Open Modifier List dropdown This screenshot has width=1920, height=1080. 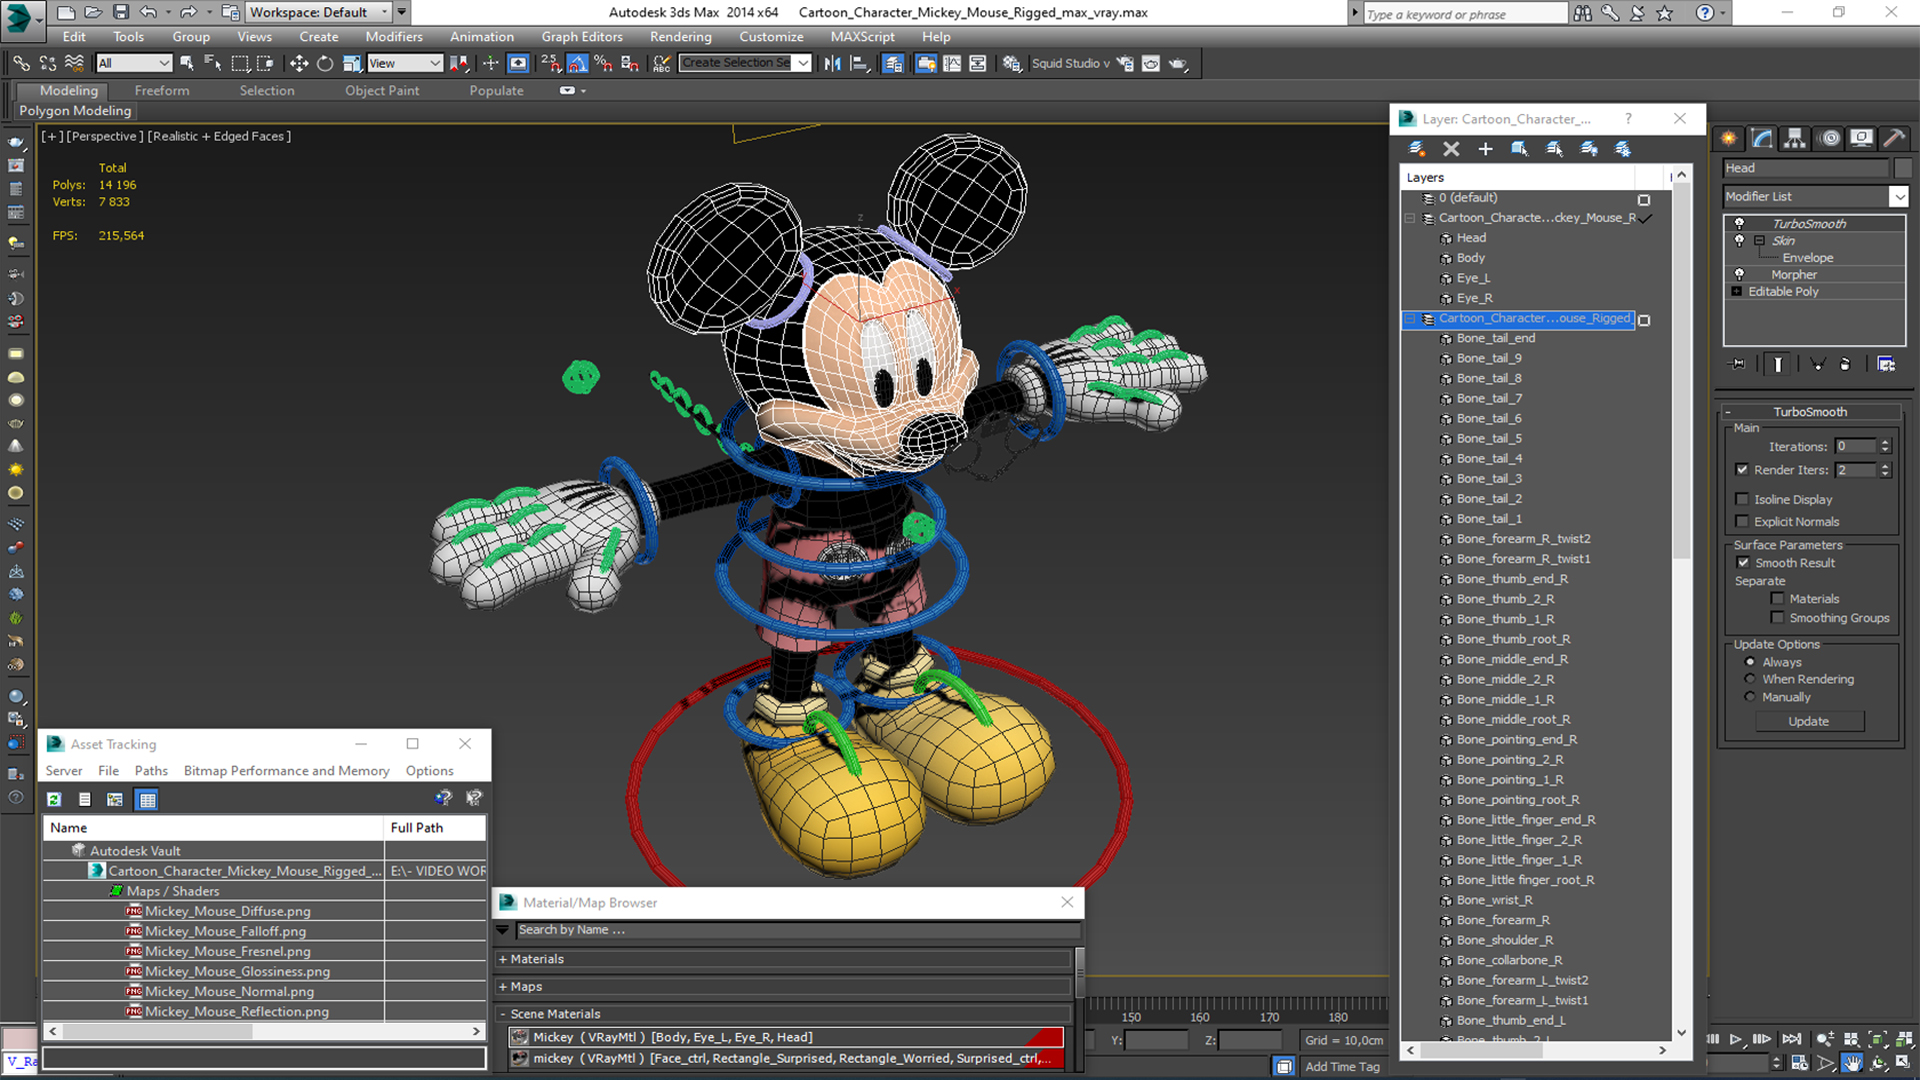1899,197
